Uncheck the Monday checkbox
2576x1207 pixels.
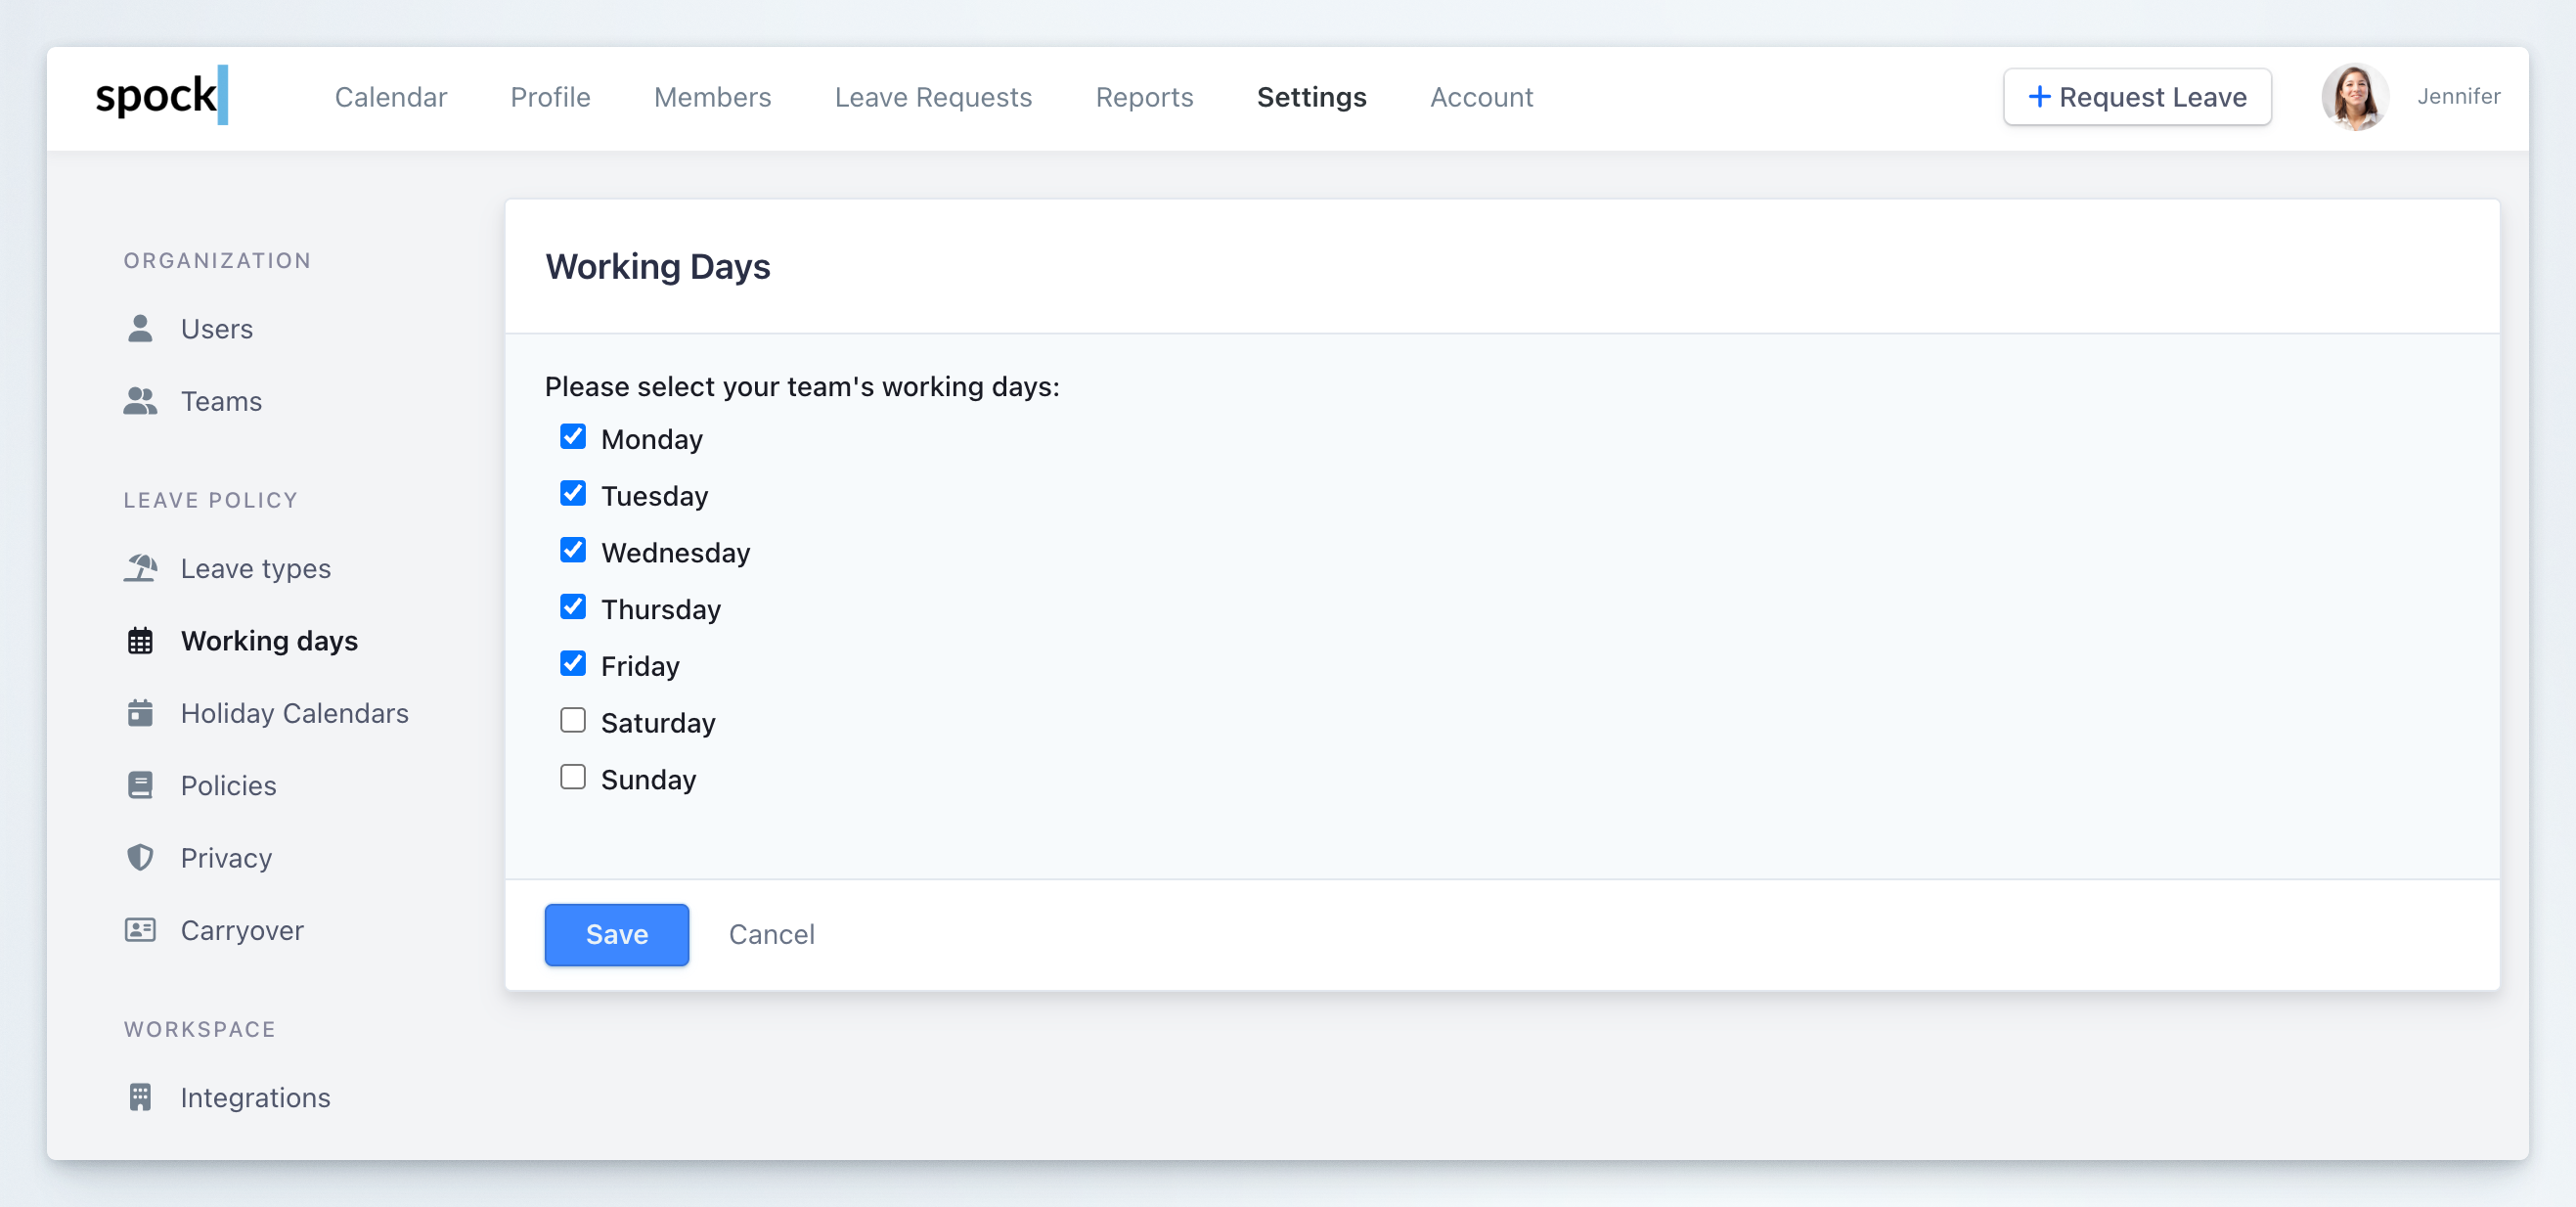[x=573, y=437]
